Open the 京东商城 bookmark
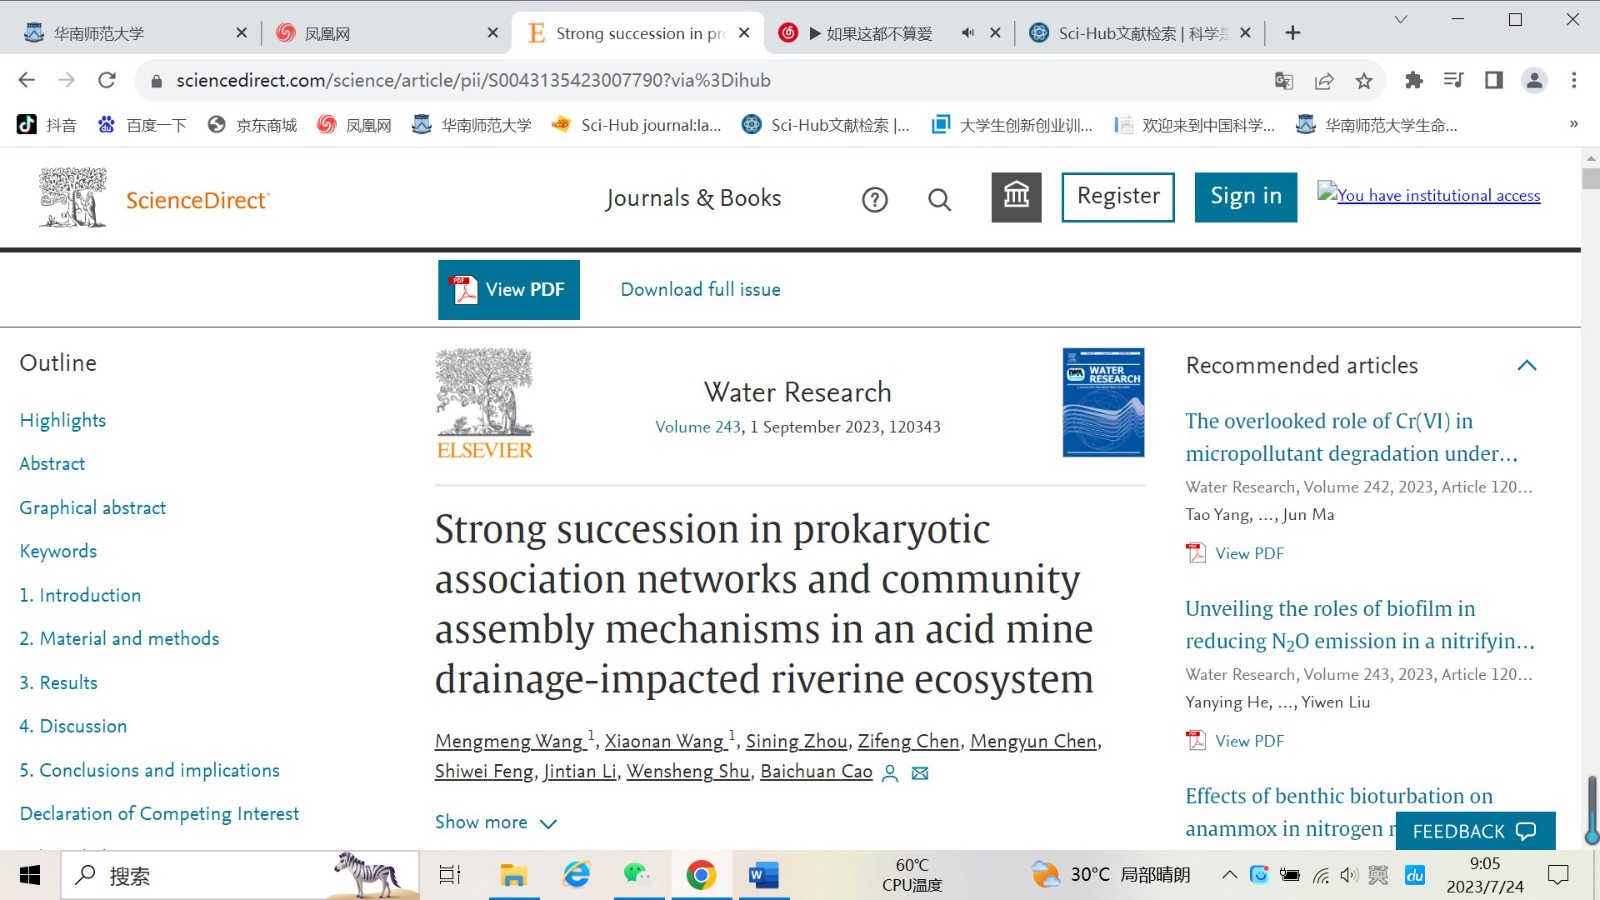 click(252, 125)
